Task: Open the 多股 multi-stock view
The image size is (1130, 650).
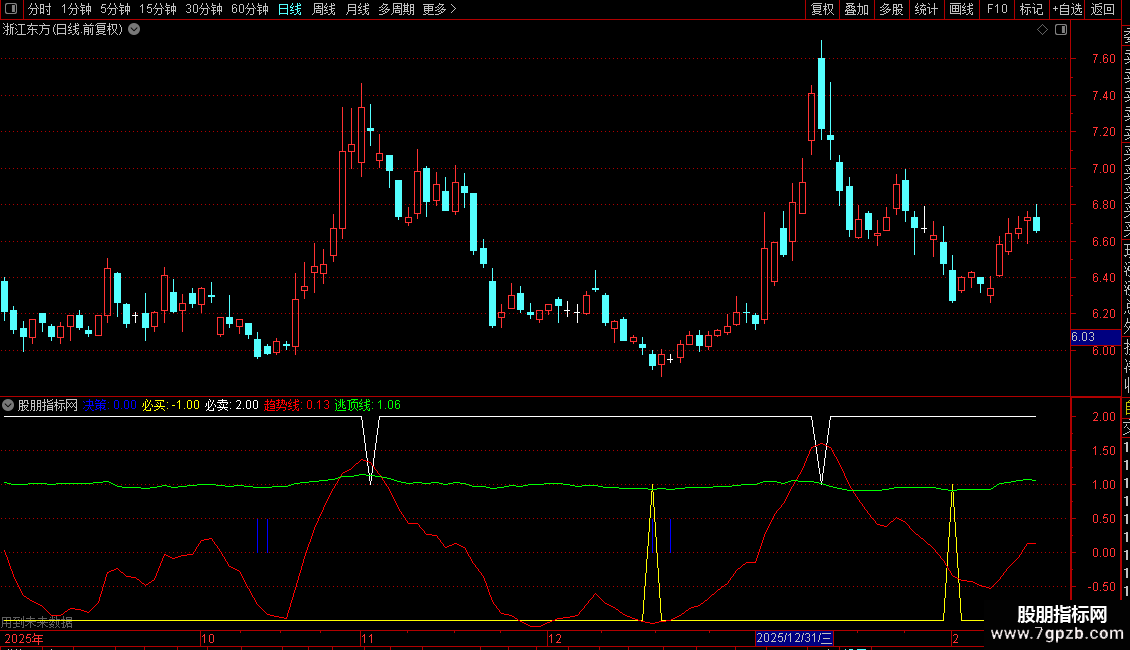Action: [891, 9]
